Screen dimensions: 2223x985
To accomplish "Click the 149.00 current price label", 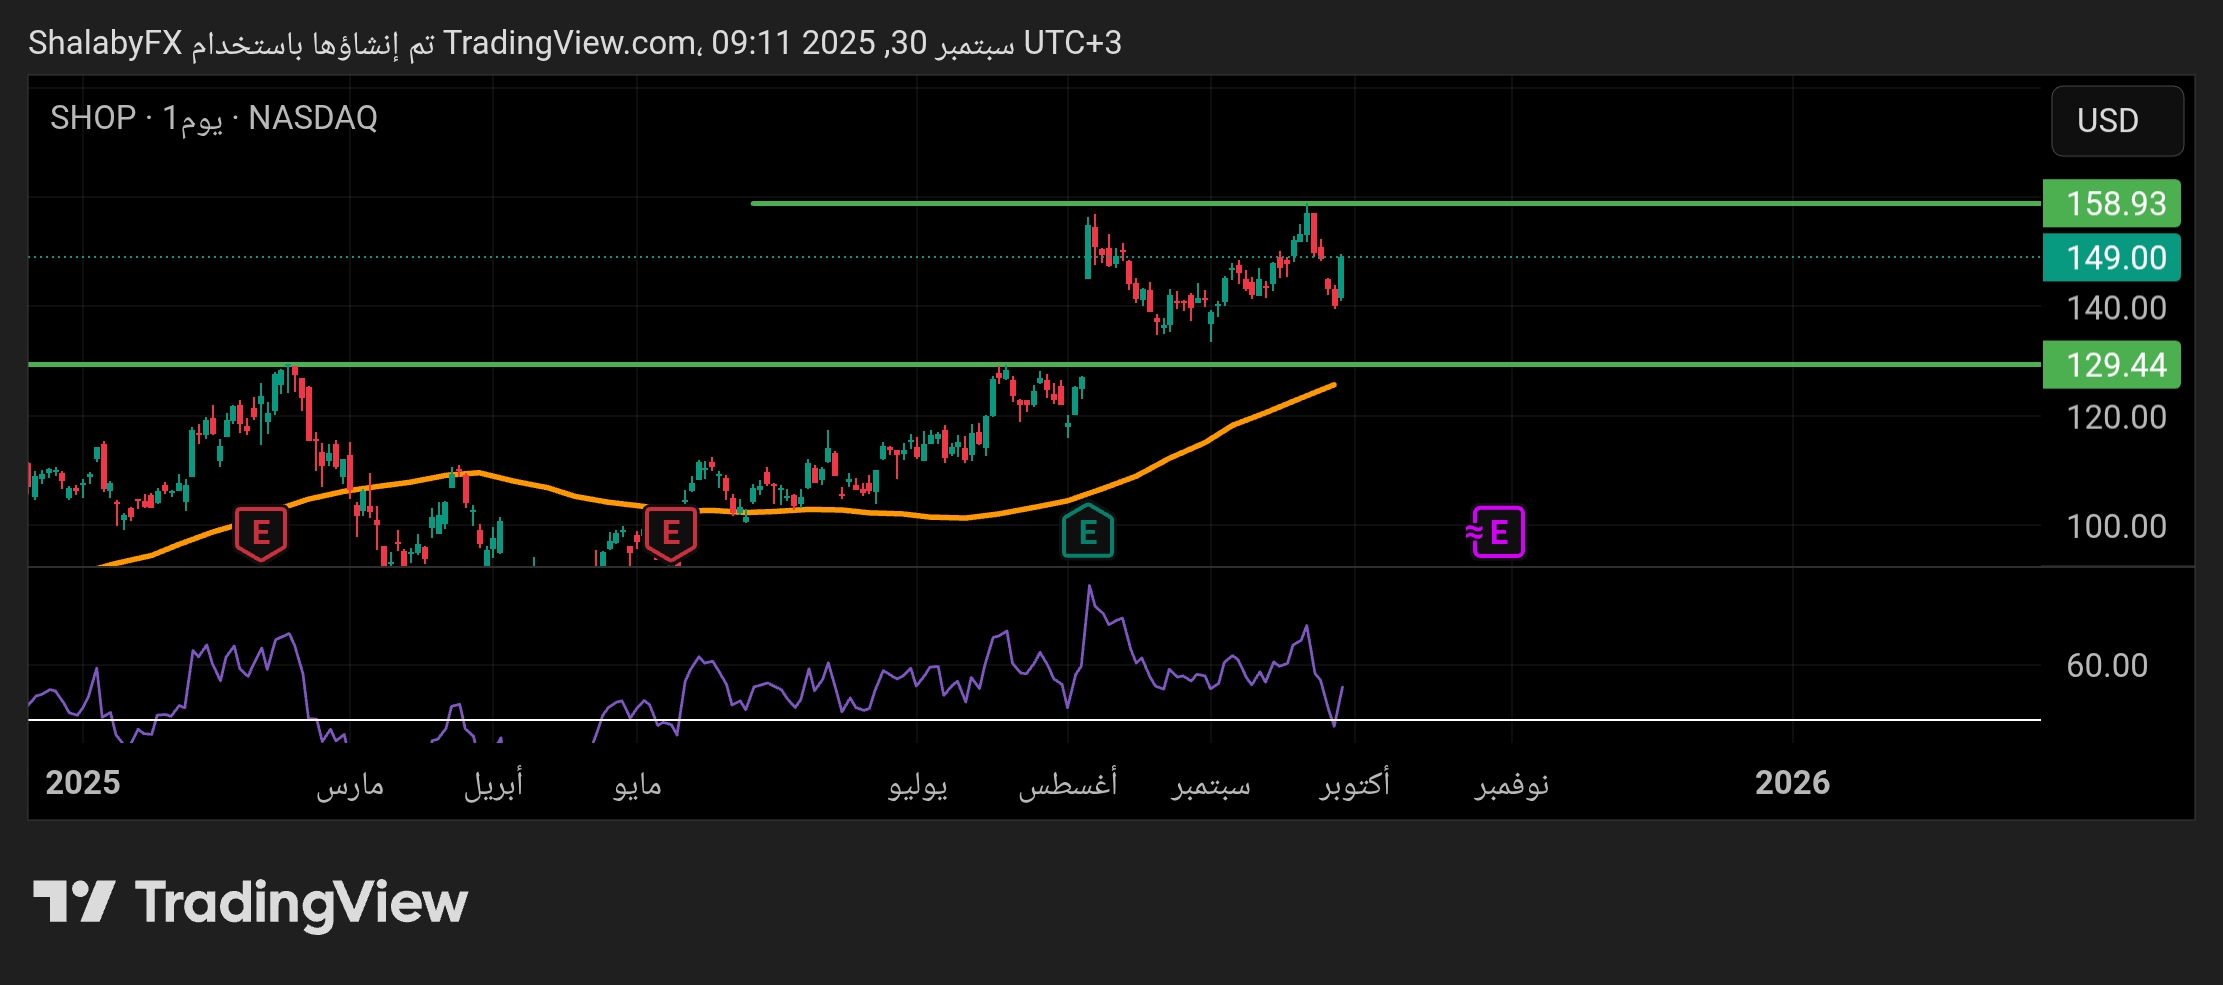I will tap(2114, 258).
